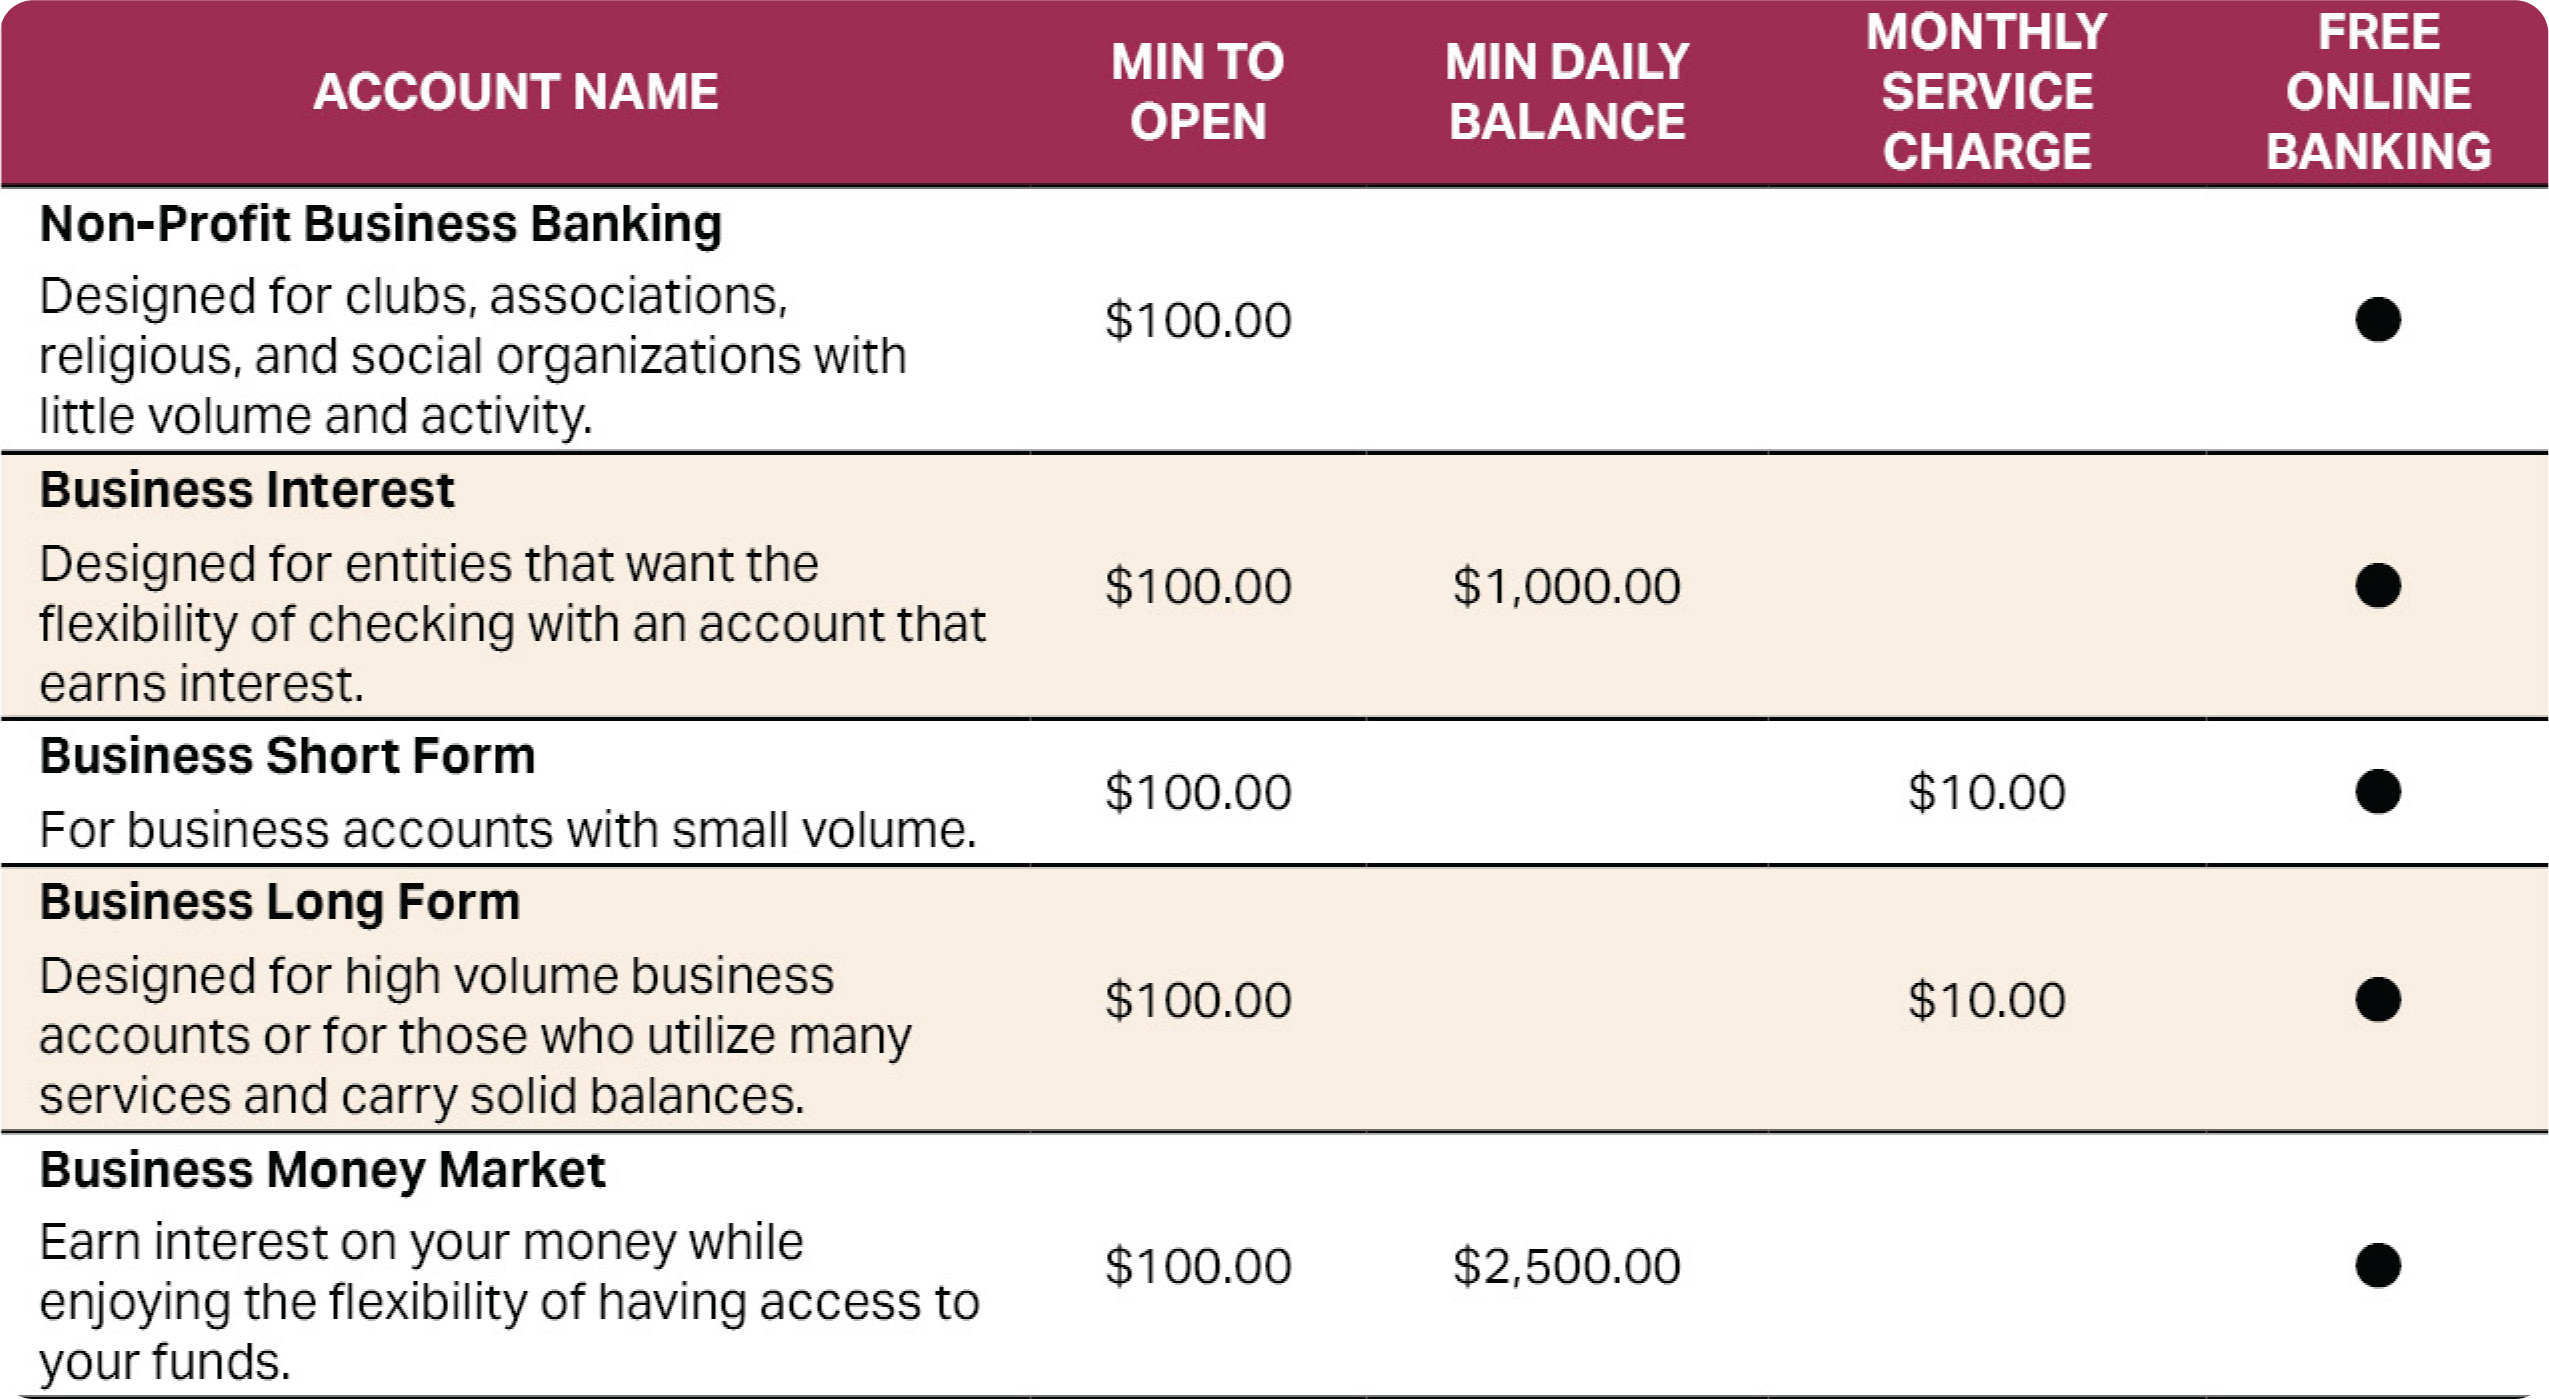Viewport: 2549px width, 1399px height.
Task: Click the Business Long Form online banking dot
Action: pos(2377,1000)
